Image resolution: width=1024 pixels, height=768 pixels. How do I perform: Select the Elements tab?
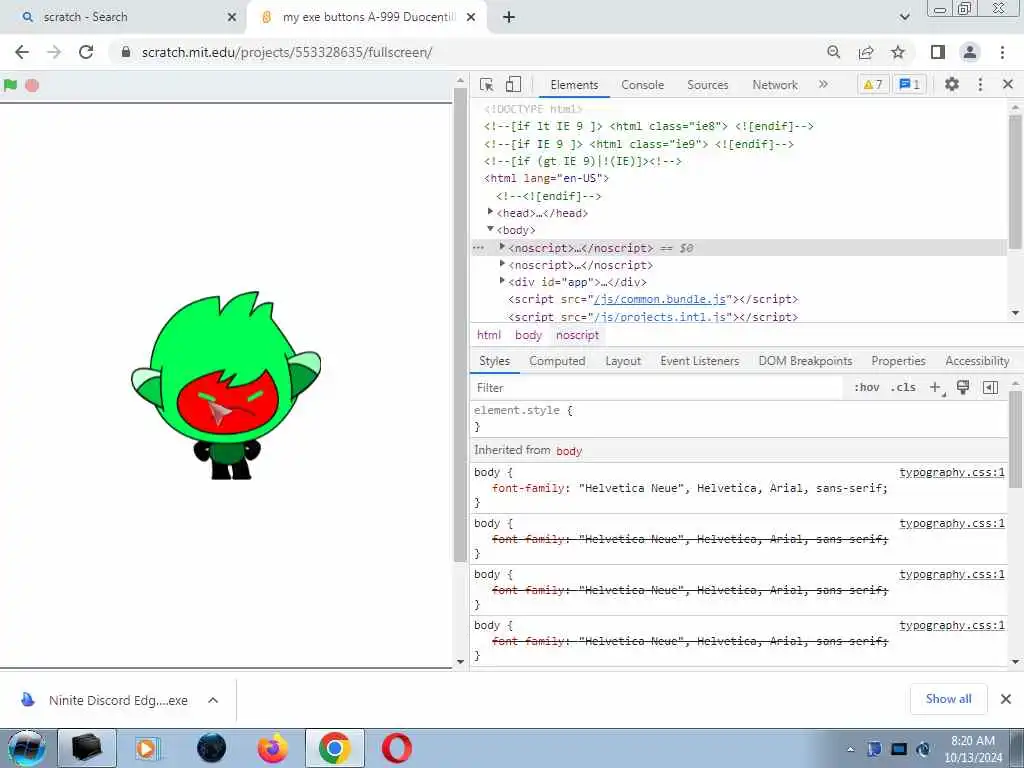pyautogui.click(x=574, y=85)
